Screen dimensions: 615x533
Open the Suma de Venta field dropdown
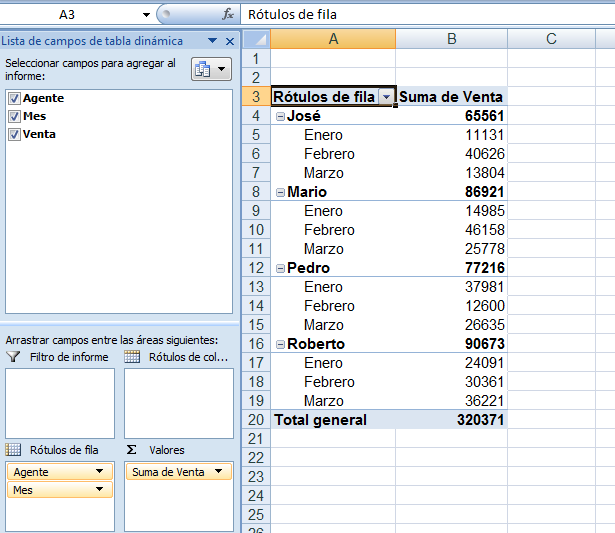click(218, 471)
